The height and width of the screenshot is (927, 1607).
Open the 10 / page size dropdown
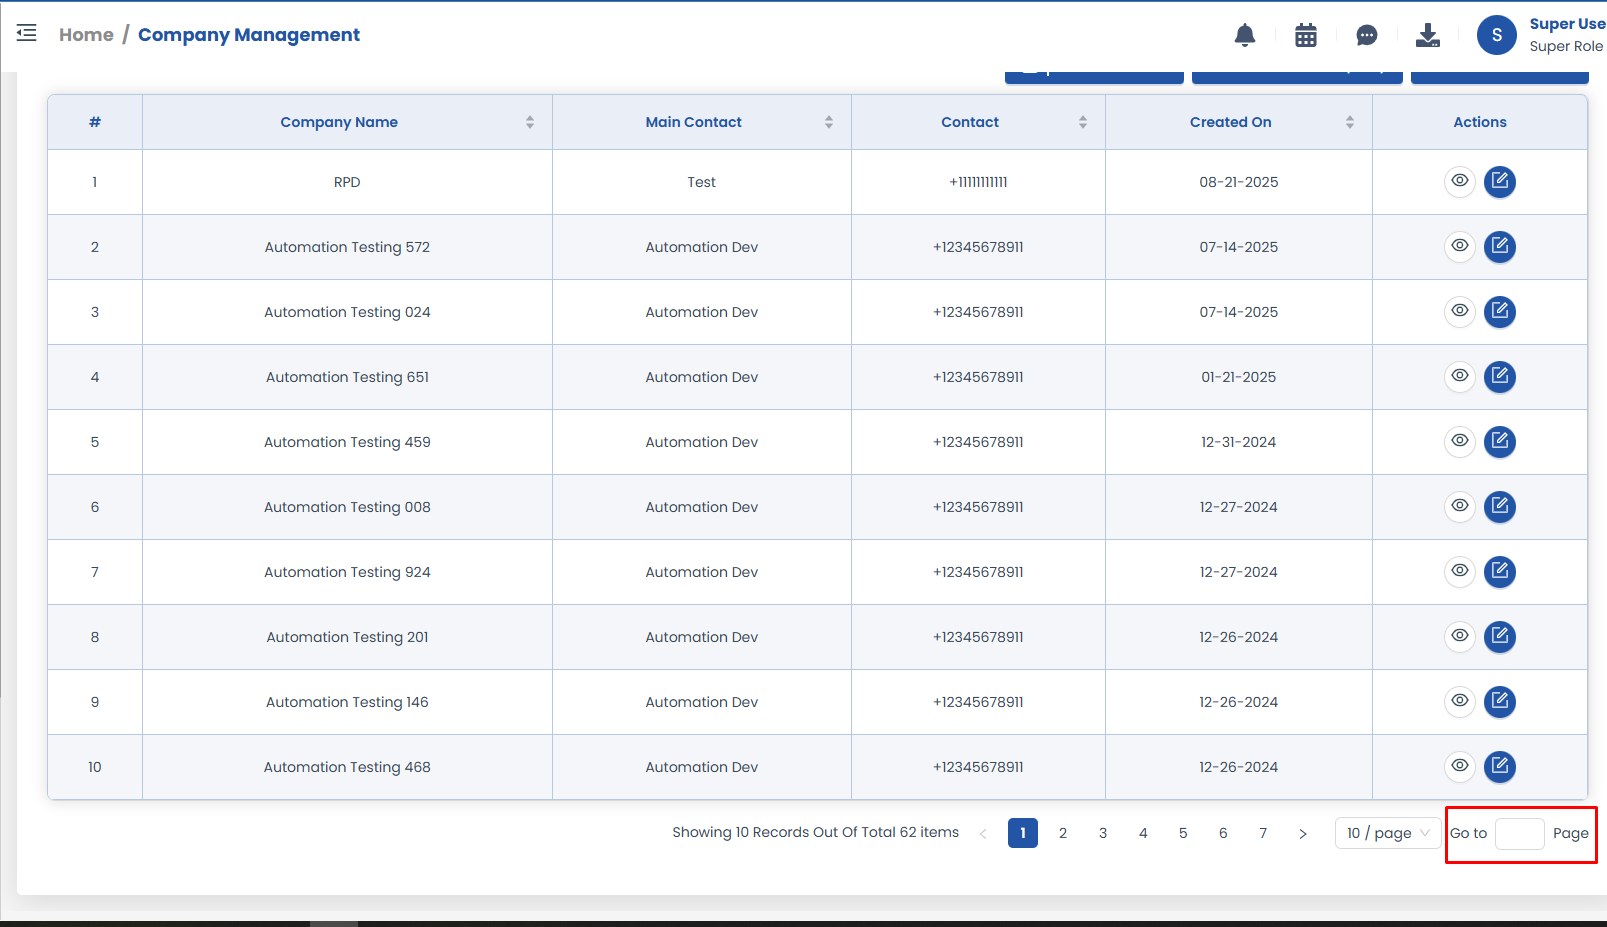coord(1387,833)
